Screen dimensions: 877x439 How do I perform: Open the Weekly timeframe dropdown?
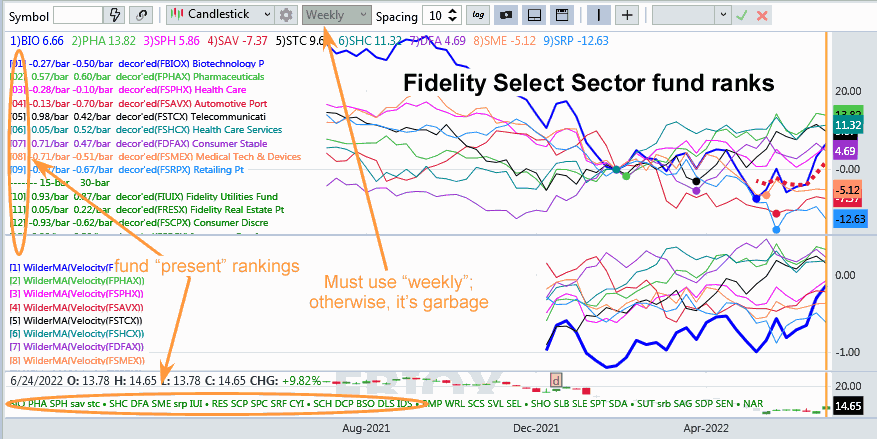337,15
